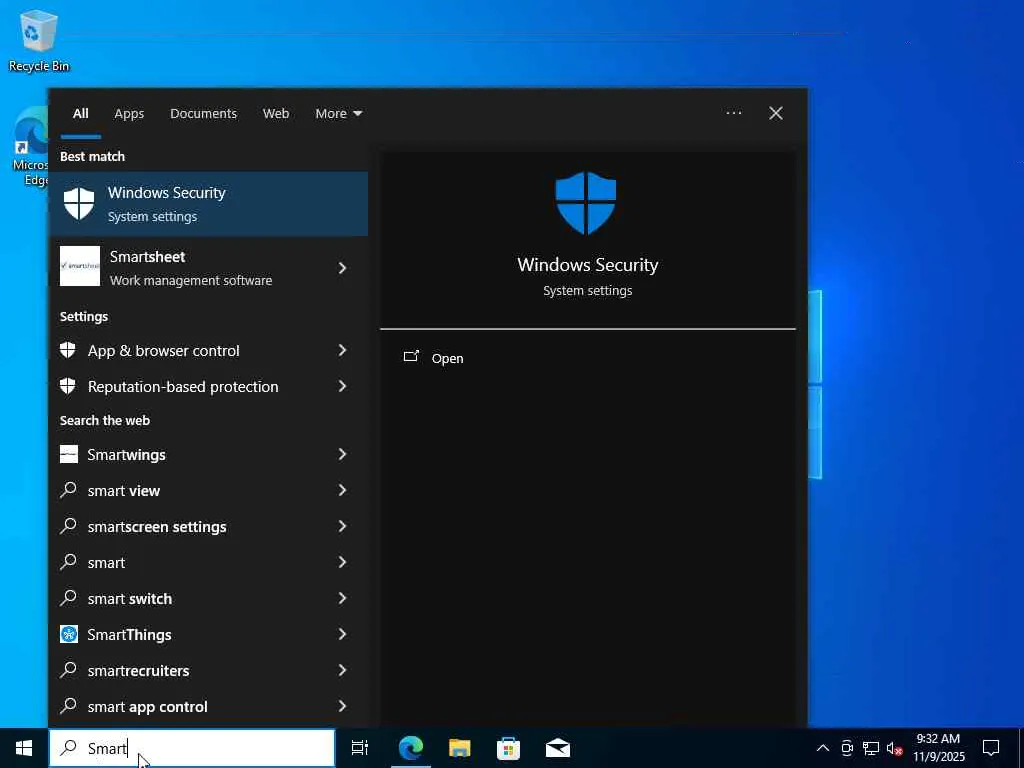Open the Mail app from the taskbar
This screenshot has width=1024, height=768.
(x=558, y=748)
